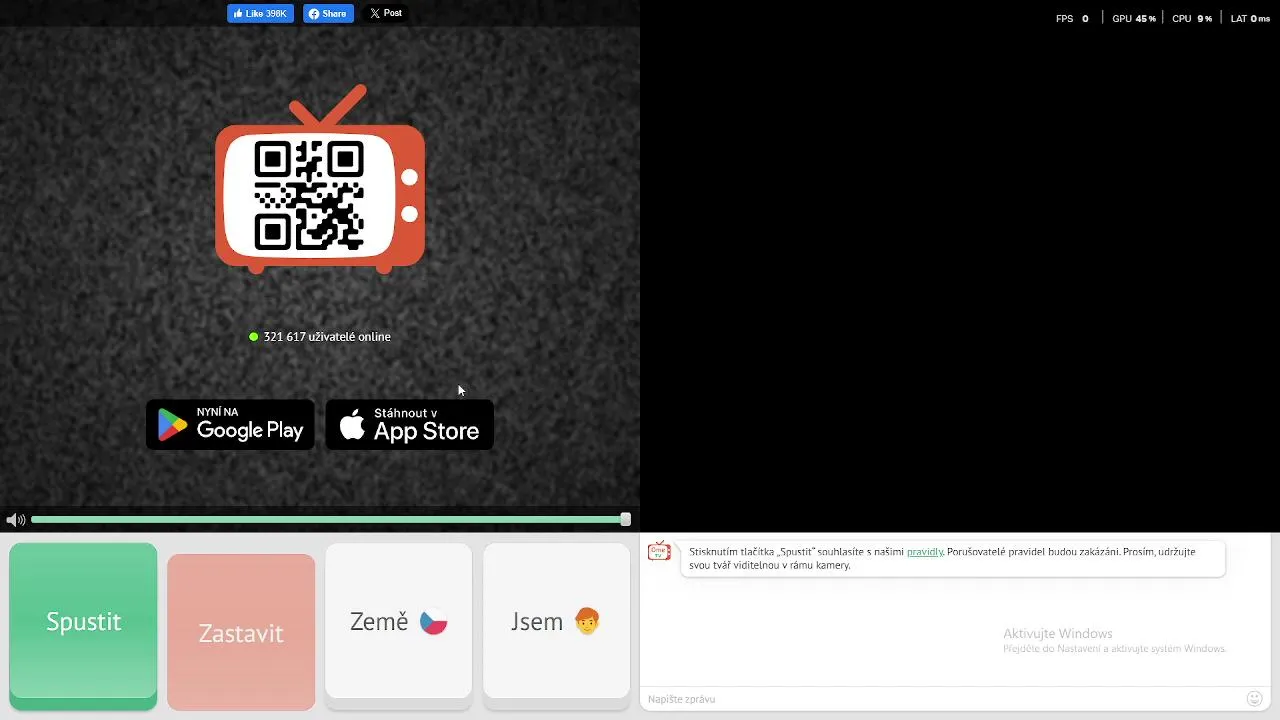Screen dimensions: 1280x720
Task: Start chat with the Spustit button
Action: 83,626
